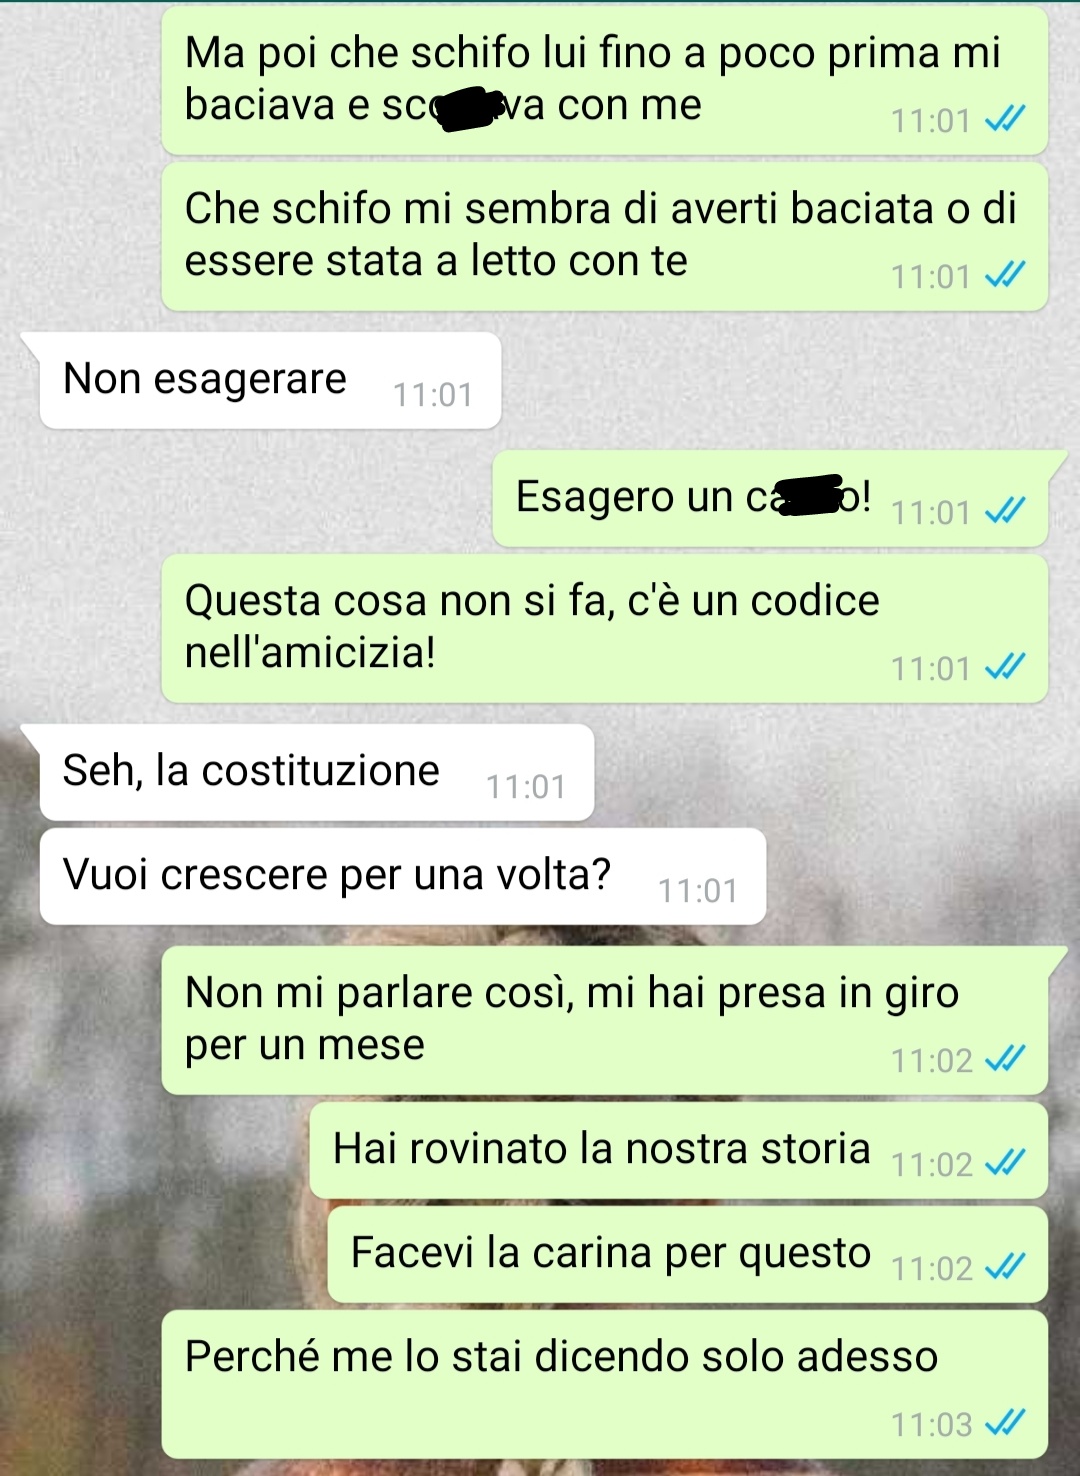The image size is (1080, 1476).
Task: Tap read ticks on 'Che schifo mi sembra' message
Action: pyautogui.click(x=1004, y=275)
